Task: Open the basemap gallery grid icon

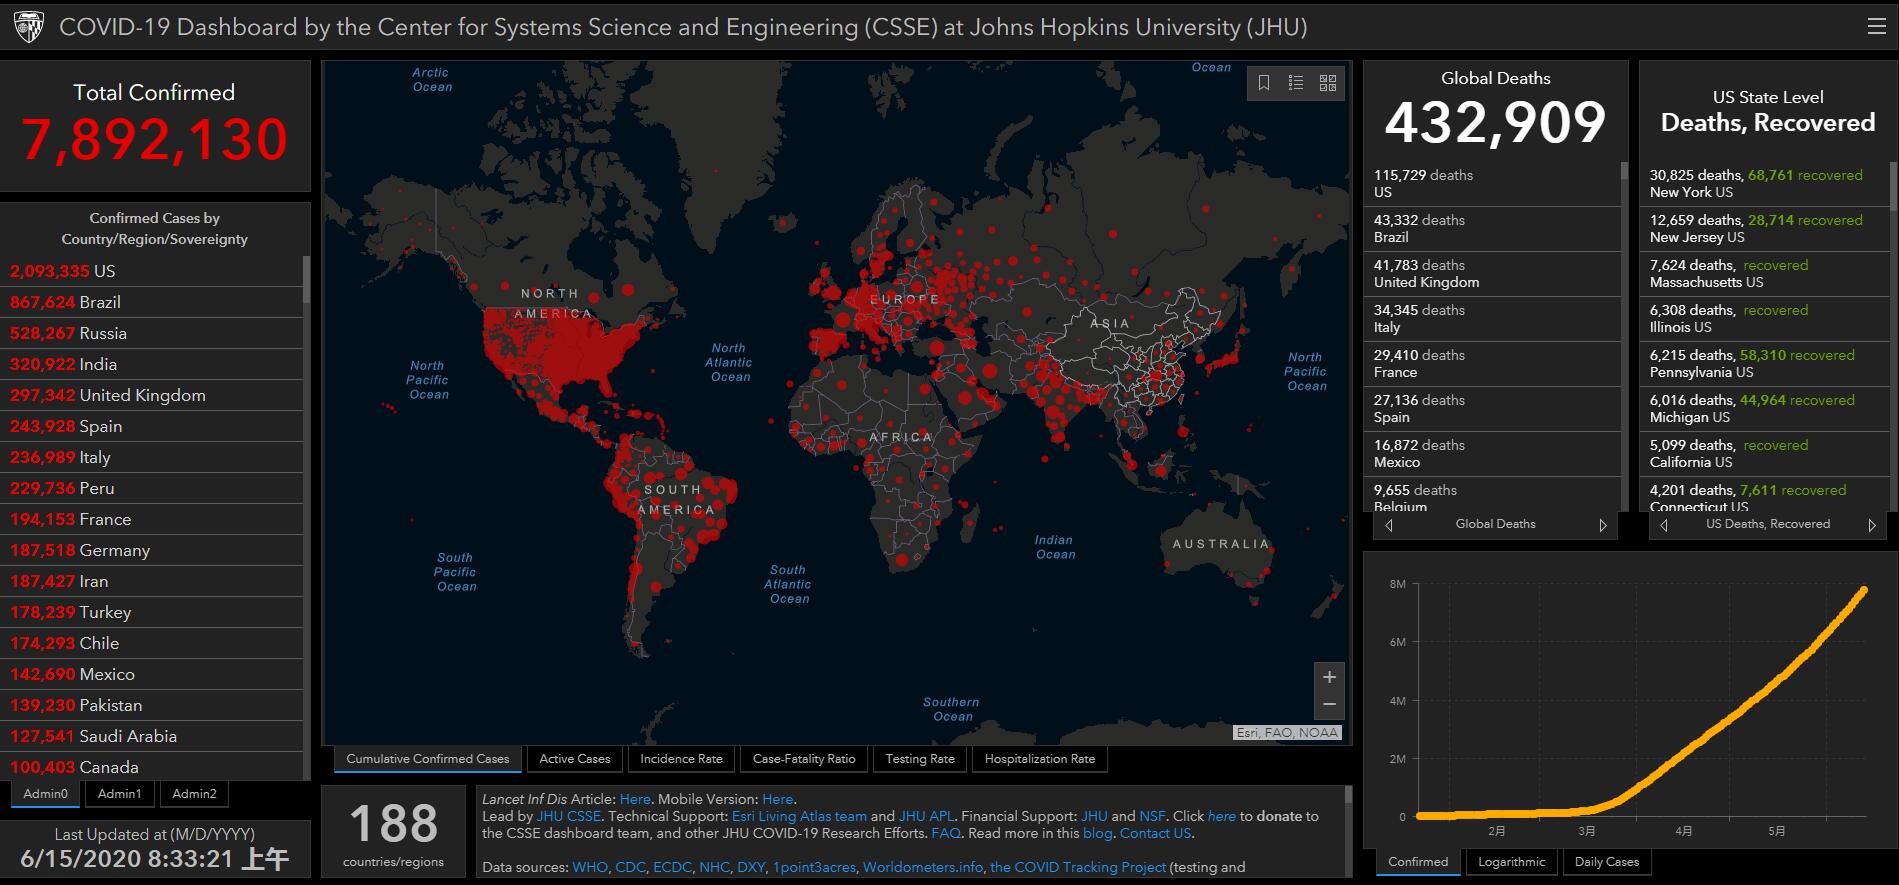Action: click(1328, 83)
